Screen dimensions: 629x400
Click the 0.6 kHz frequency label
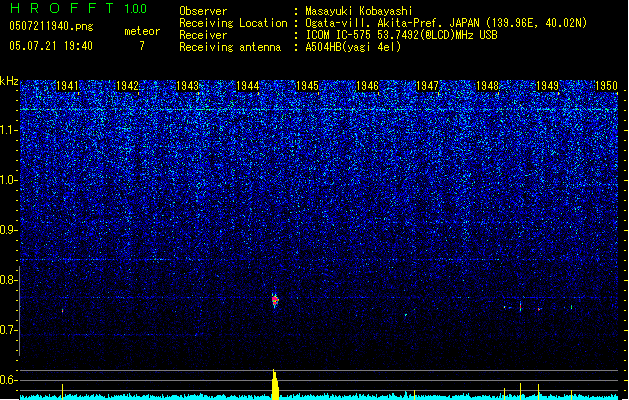[9, 380]
